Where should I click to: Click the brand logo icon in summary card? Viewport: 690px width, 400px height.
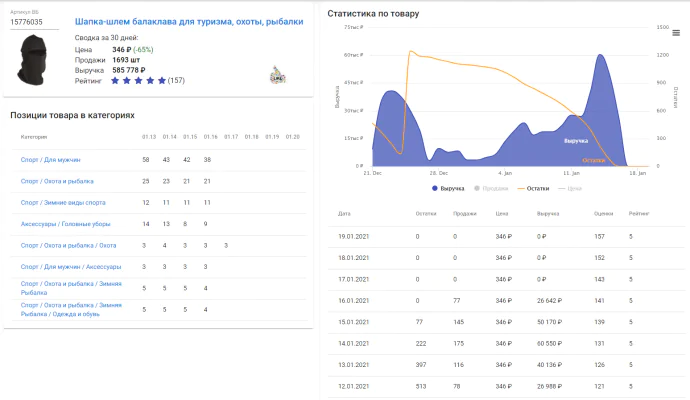point(277,75)
